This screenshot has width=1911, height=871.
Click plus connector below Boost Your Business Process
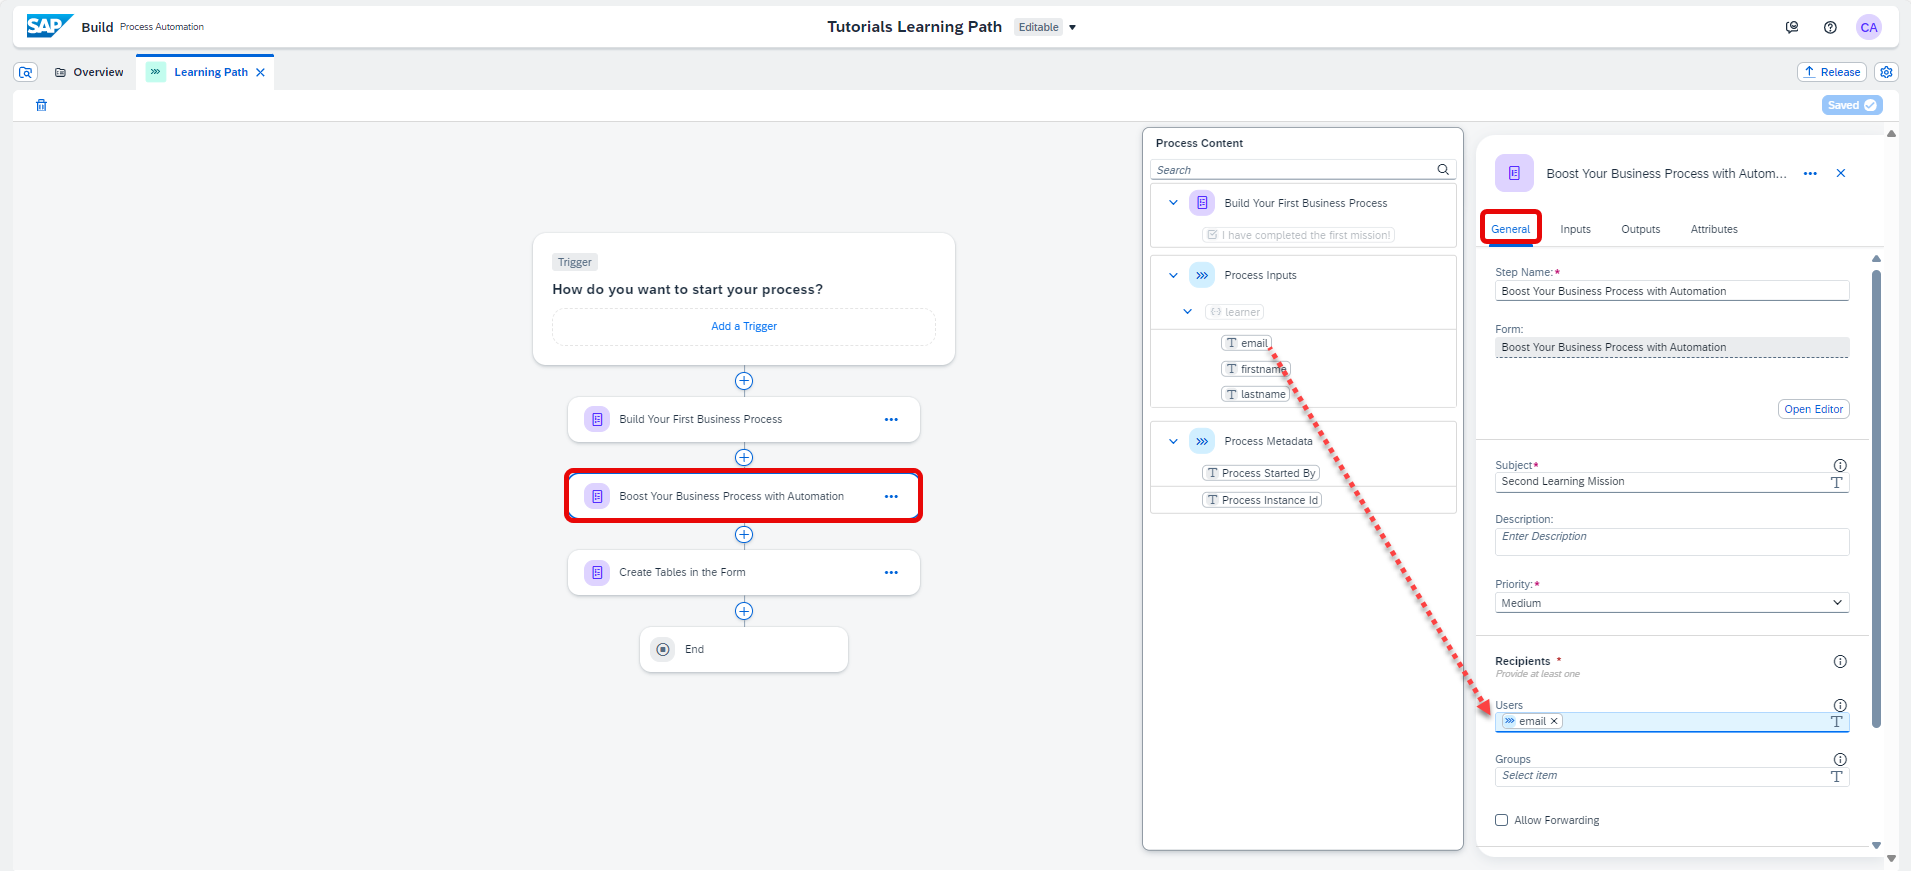pos(744,535)
